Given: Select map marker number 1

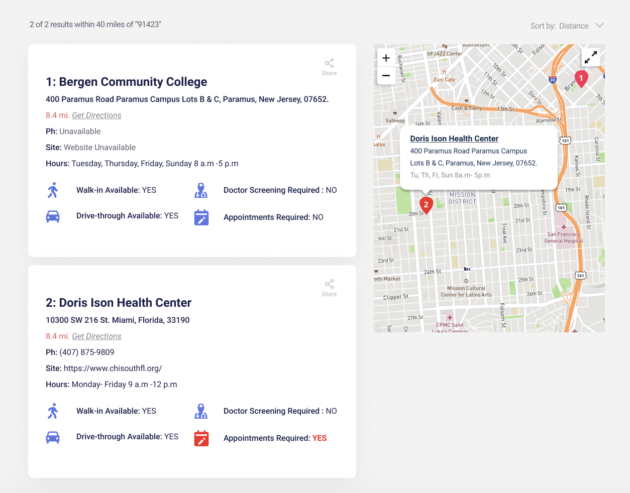Looking at the screenshot, I should tap(581, 78).
